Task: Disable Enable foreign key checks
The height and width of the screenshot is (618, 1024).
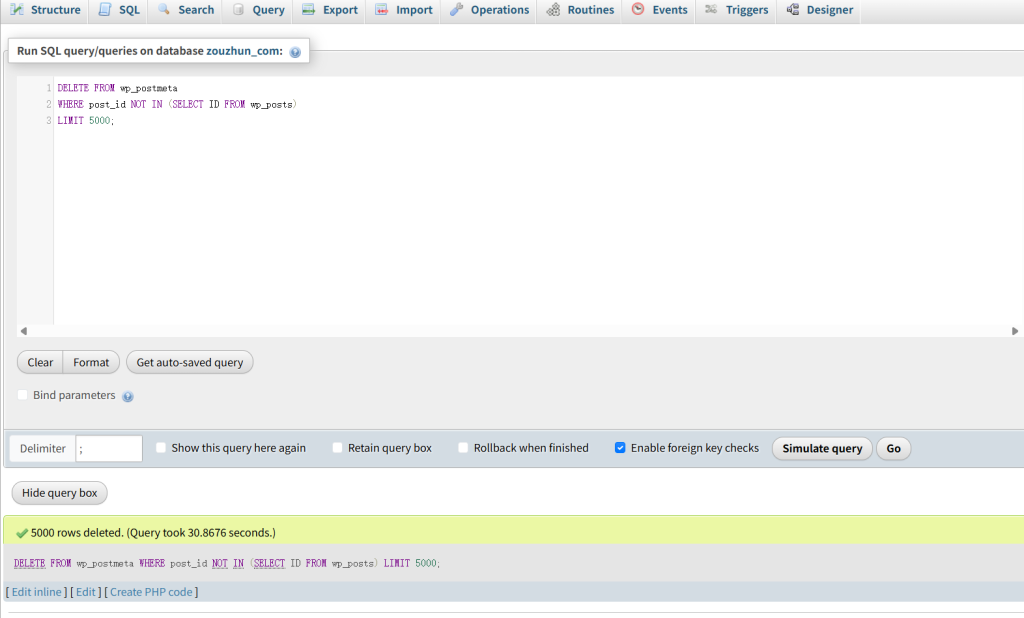Action: tap(620, 448)
